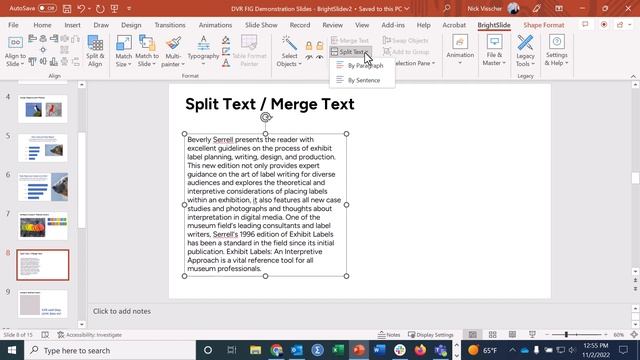640x360 pixels.
Task: Open Excel from taskbar
Action: click(338, 350)
